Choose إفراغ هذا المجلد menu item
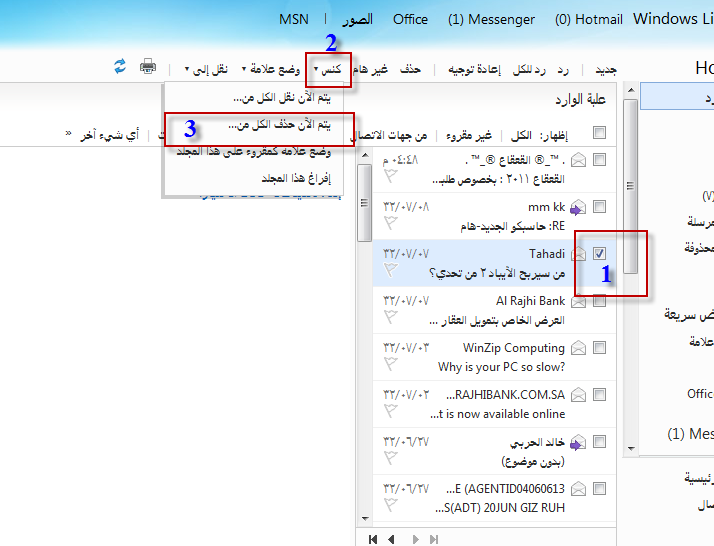 pyautogui.click(x=254, y=178)
